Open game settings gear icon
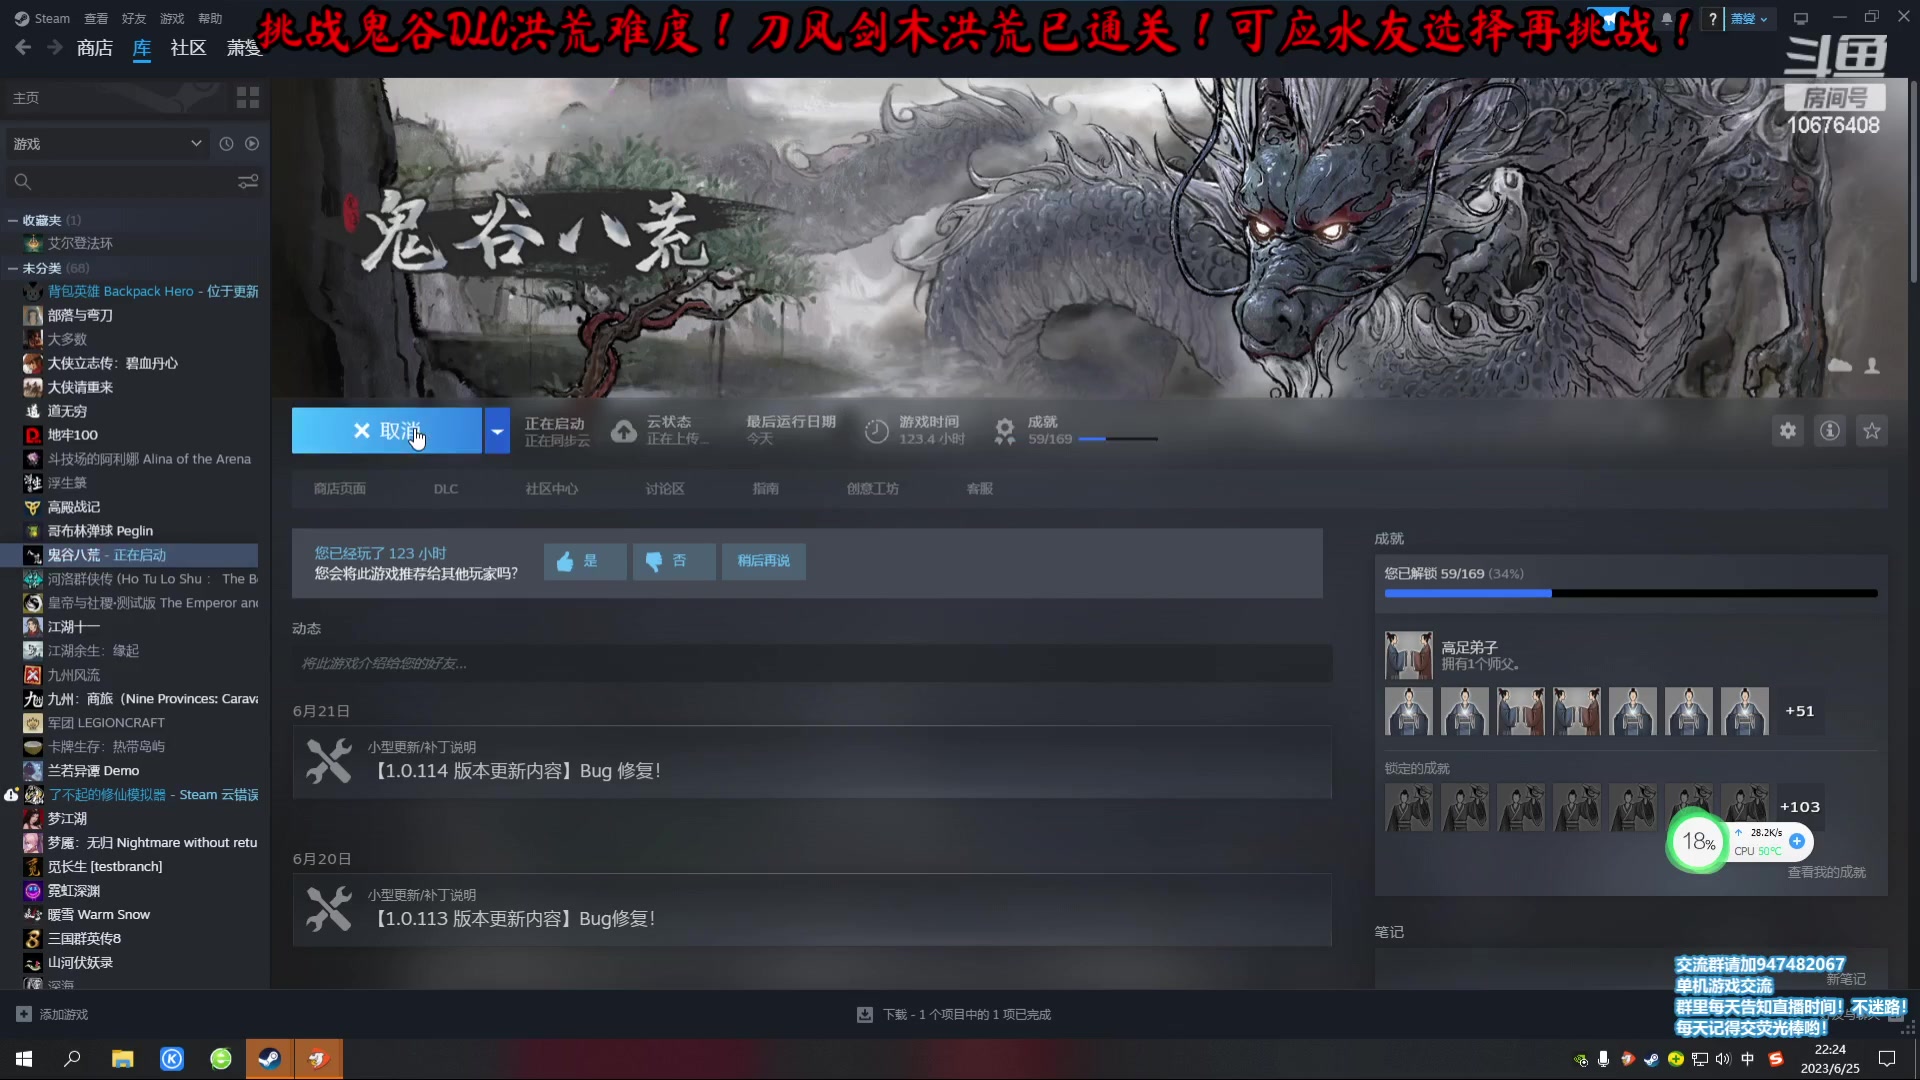 point(1788,431)
